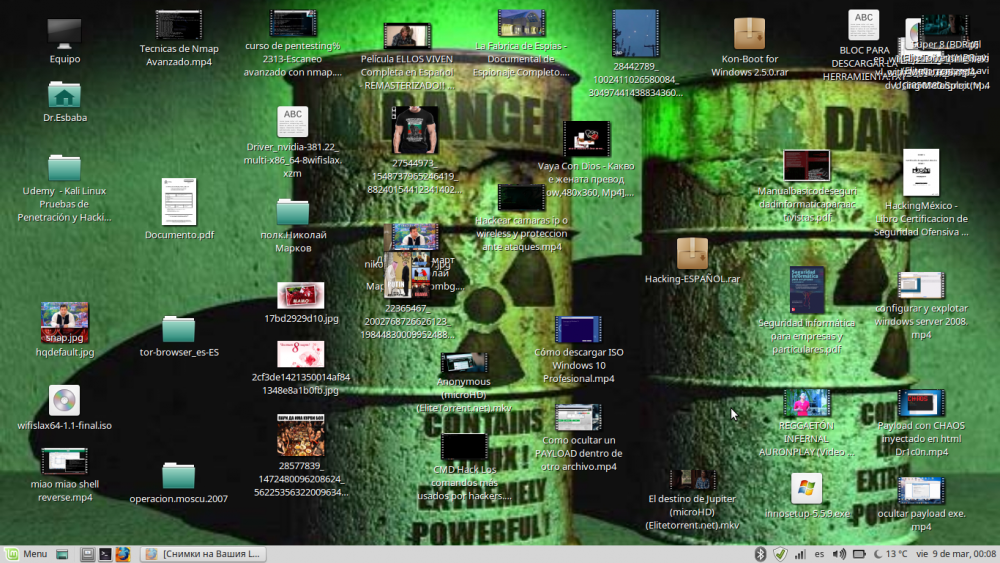Select the Kon-Boot for Windows 2.5.0.rar archive
1000x563 pixels.
749,33
